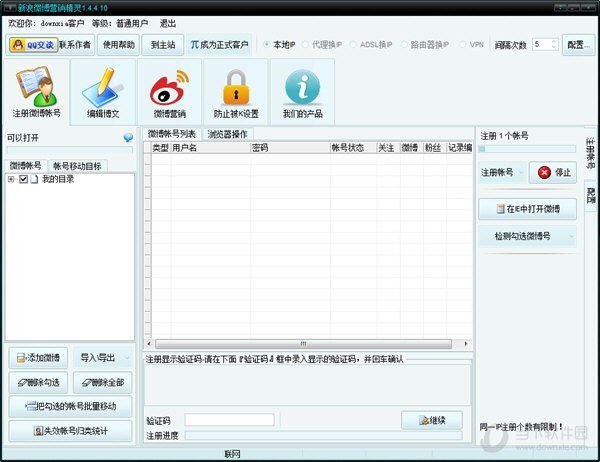Click the 删除勾选 eraser button
Image resolution: width=600 pixels, height=462 pixels.
pos(38,382)
